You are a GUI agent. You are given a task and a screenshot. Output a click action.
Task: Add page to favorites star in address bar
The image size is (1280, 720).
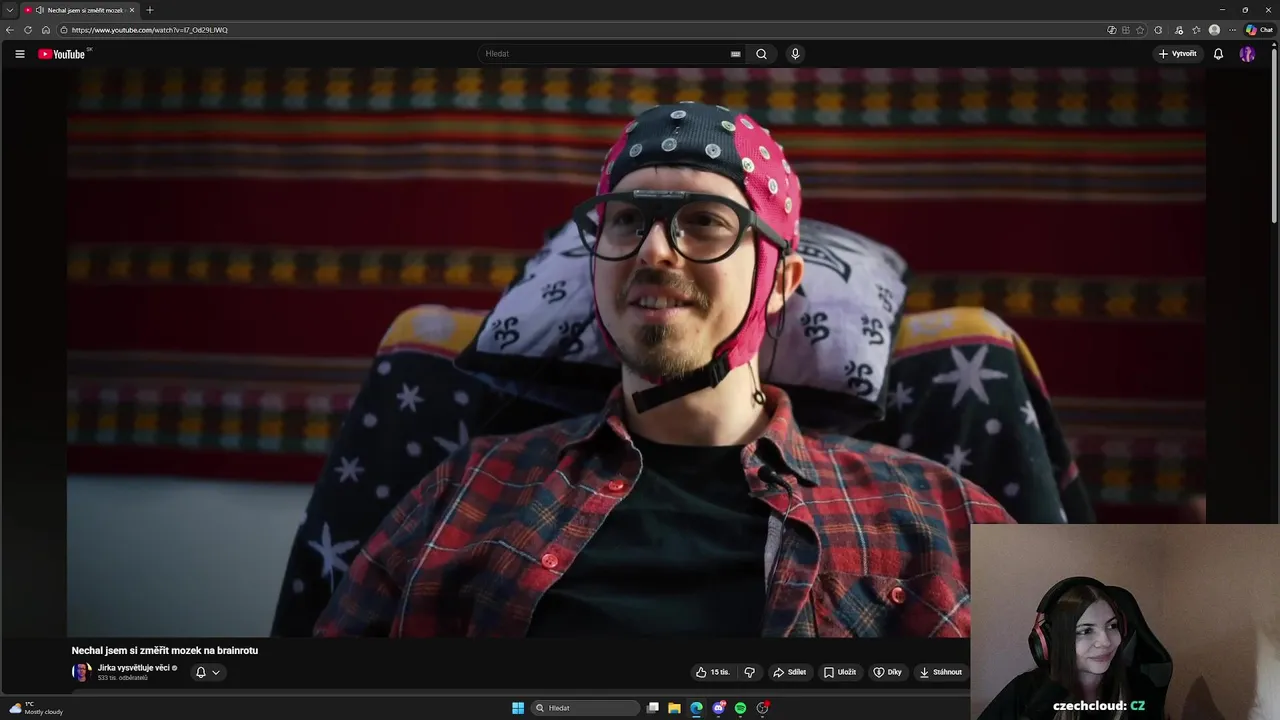click(x=1140, y=30)
